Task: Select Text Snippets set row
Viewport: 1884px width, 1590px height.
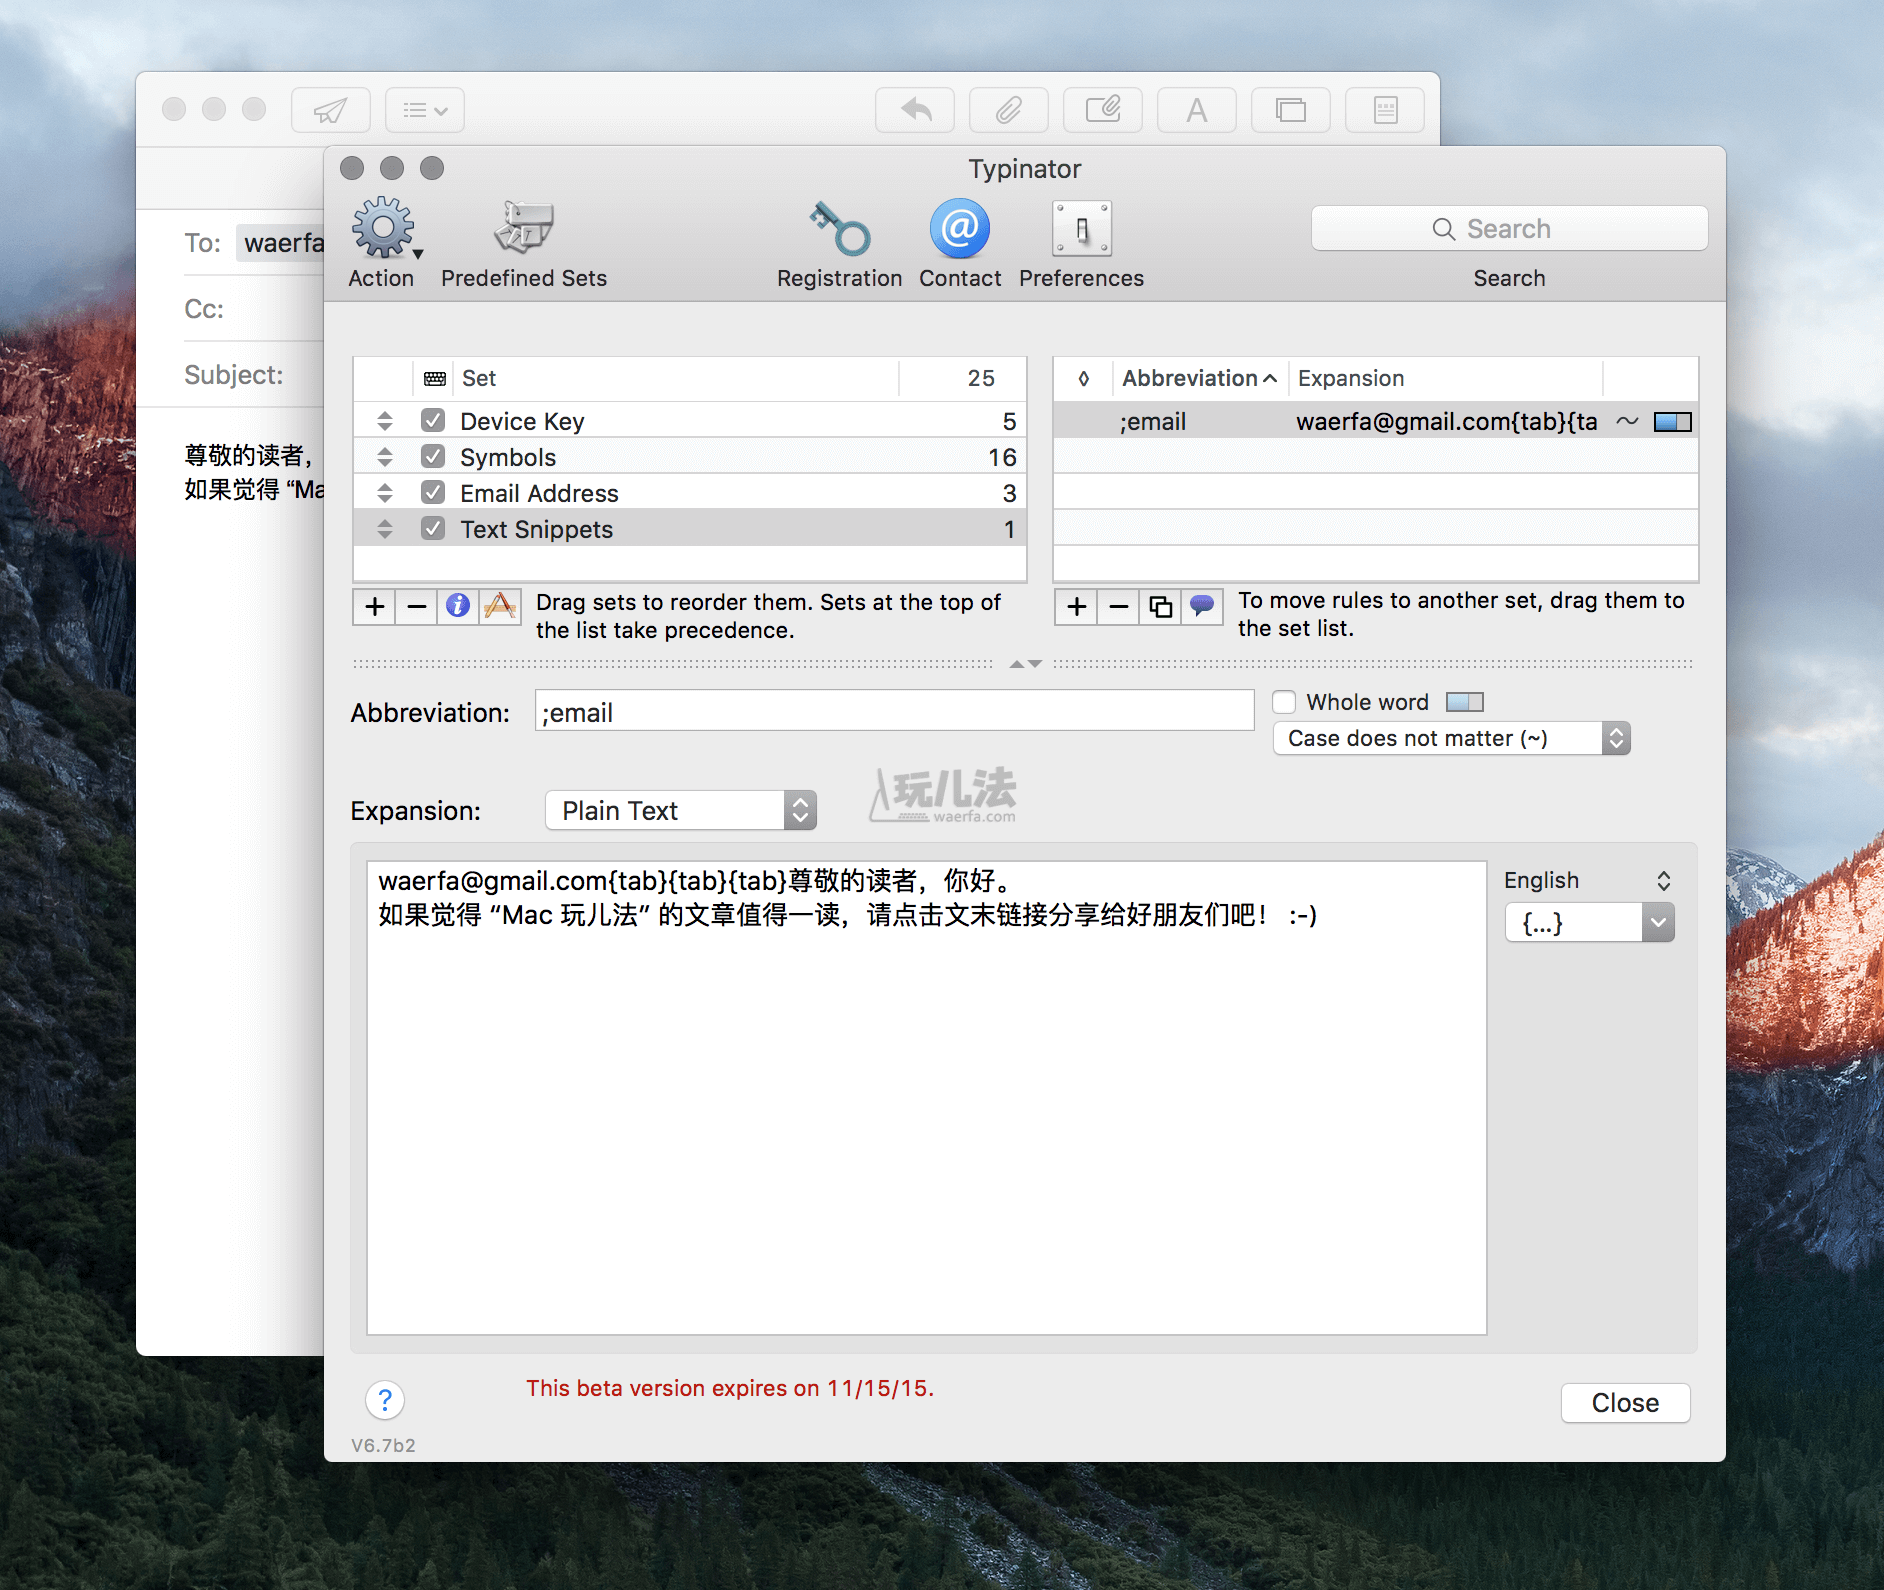Action: pos(690,528)
